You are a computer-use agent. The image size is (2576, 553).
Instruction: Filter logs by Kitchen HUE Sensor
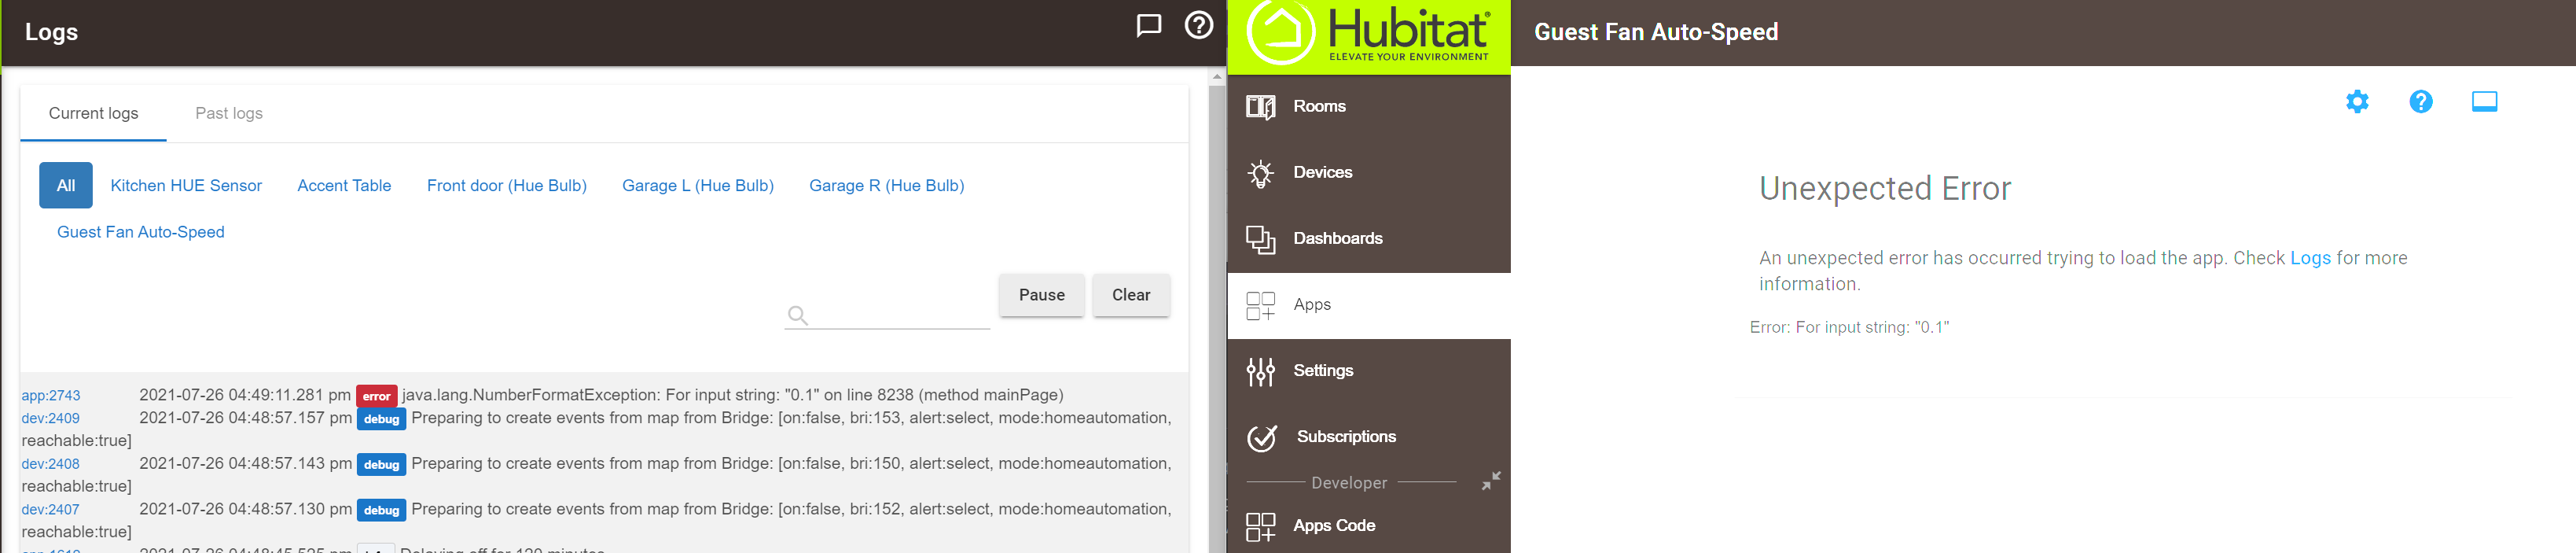coord(186,185)
